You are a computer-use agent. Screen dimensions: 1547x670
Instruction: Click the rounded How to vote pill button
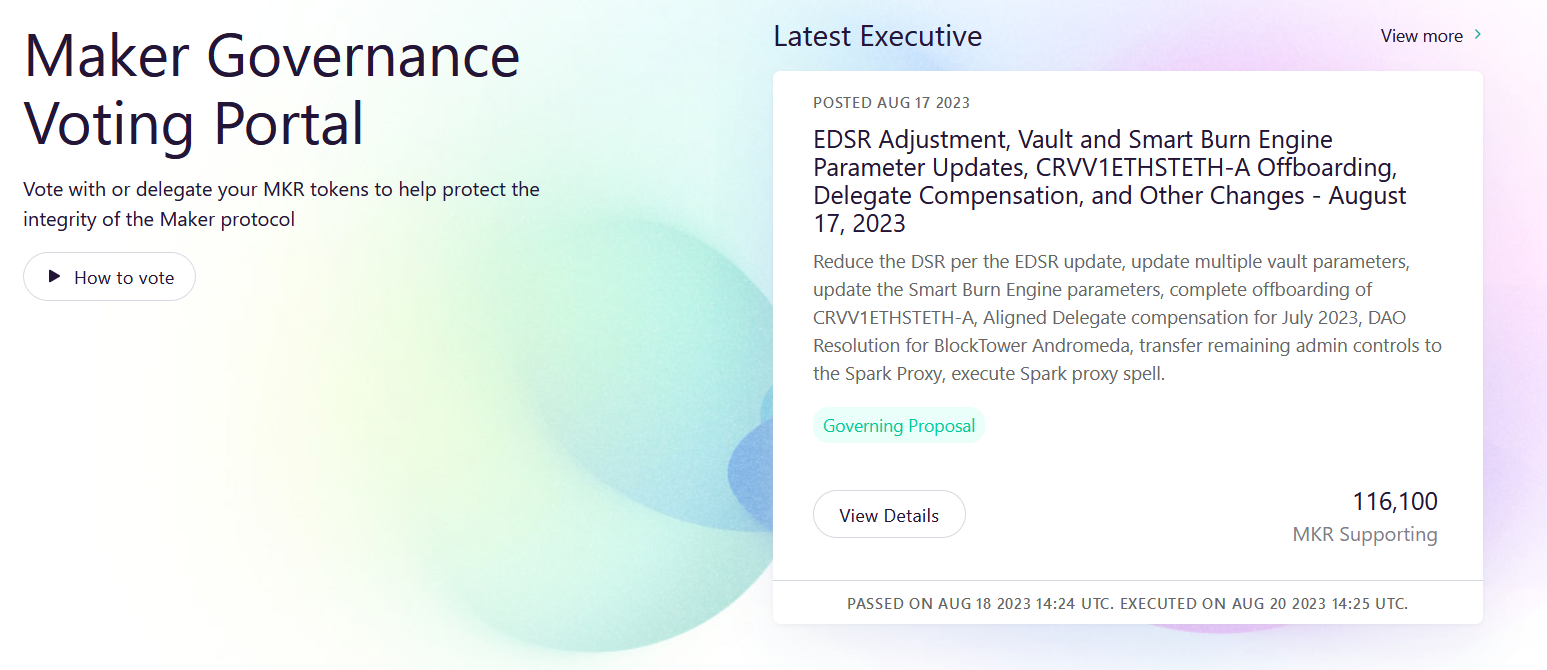pos(109,276)
